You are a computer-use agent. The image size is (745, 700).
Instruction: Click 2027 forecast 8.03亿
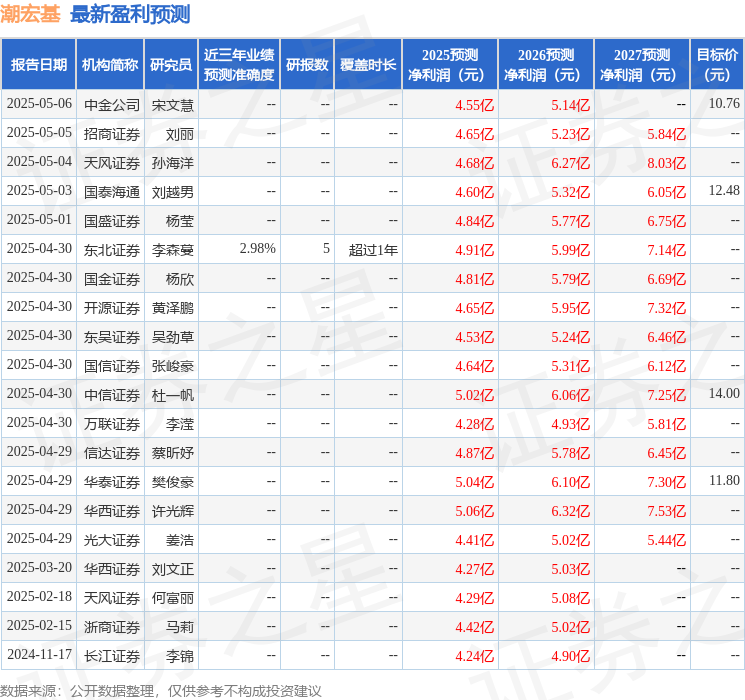667,163
